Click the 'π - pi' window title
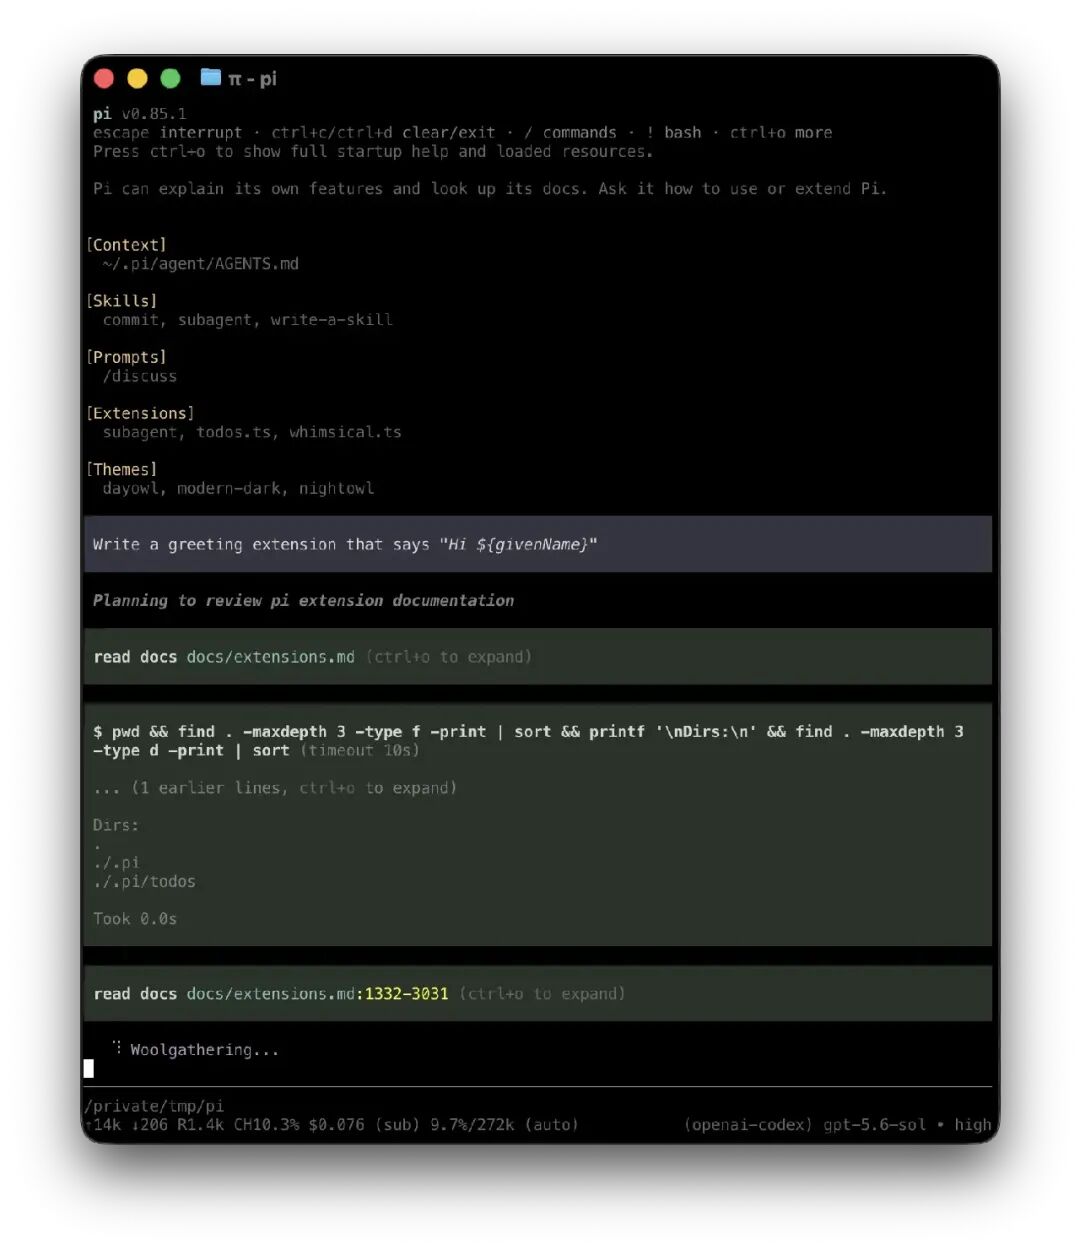Image resolution: width=1080 pixels, height=1250 pixels. pos(252,79)
